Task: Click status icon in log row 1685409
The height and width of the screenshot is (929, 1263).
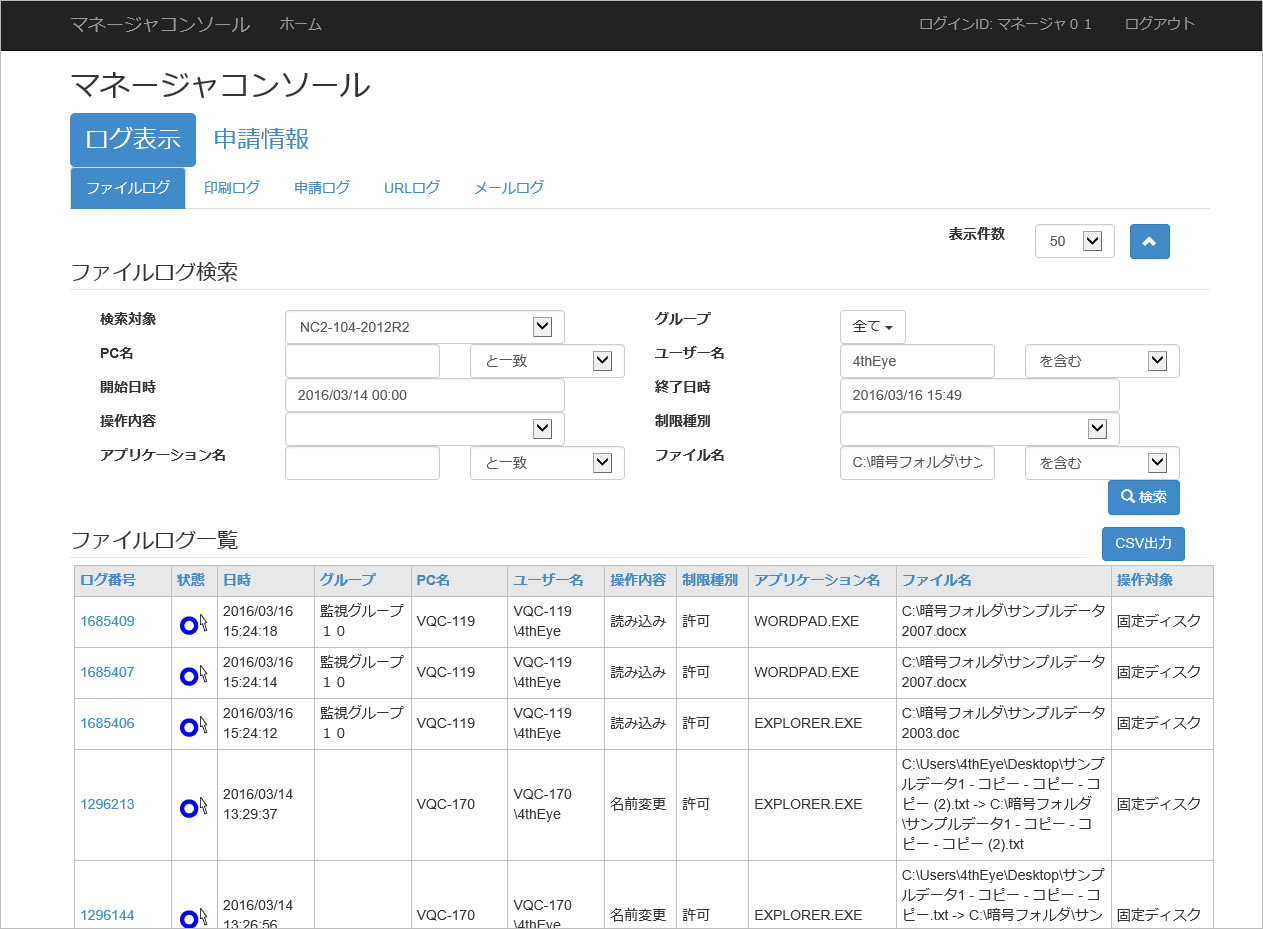Action: click(x=194, y=624)
